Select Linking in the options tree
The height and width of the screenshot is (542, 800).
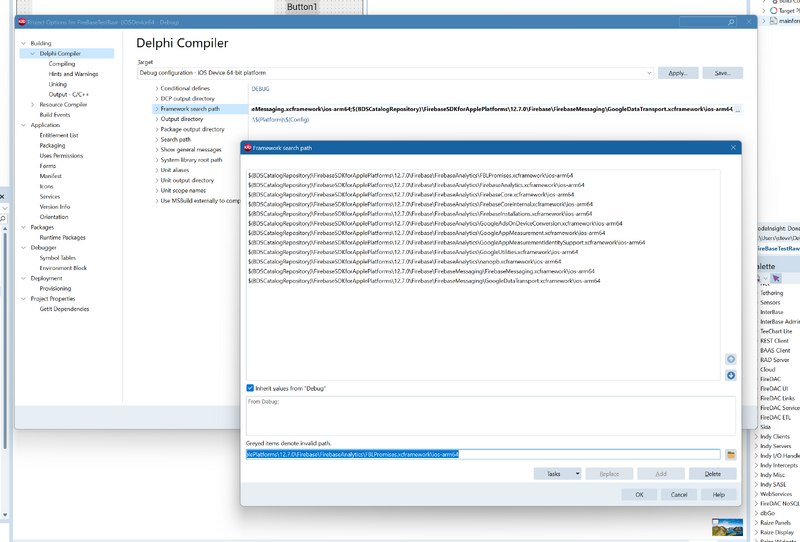[x=58, y=84]
